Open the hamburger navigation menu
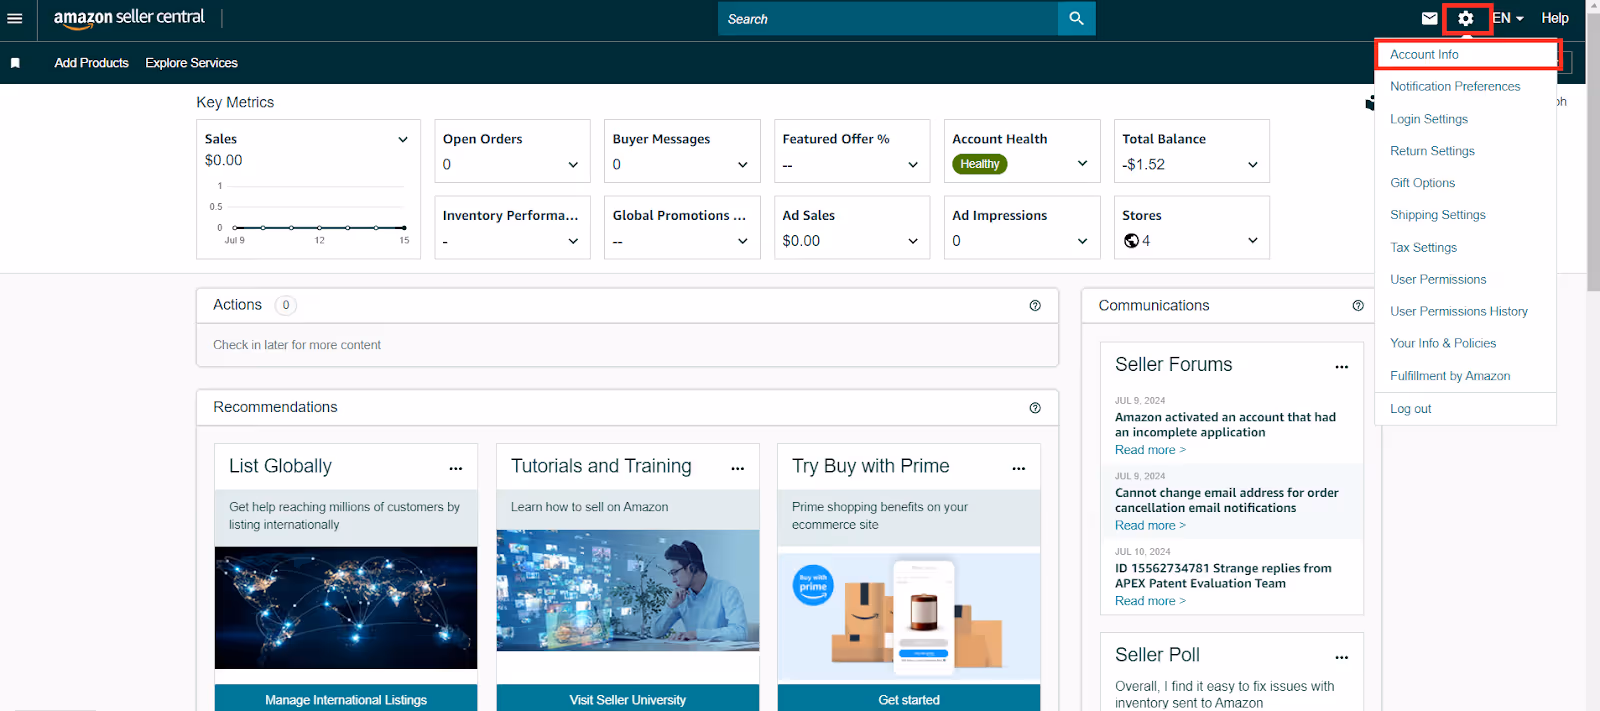Image resolution: width=1600 pixels, height=711 pixels. [14, 19]
